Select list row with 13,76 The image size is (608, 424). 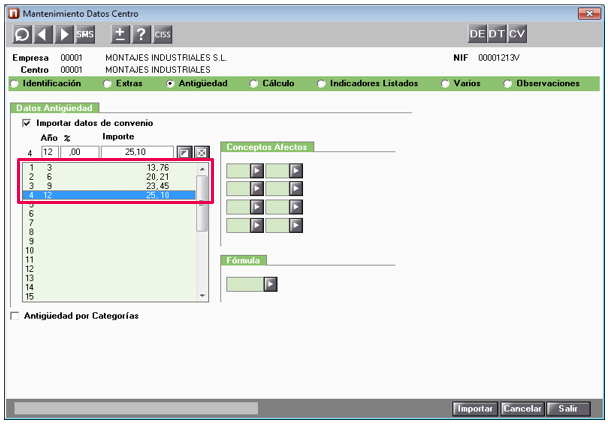point(109,168)
